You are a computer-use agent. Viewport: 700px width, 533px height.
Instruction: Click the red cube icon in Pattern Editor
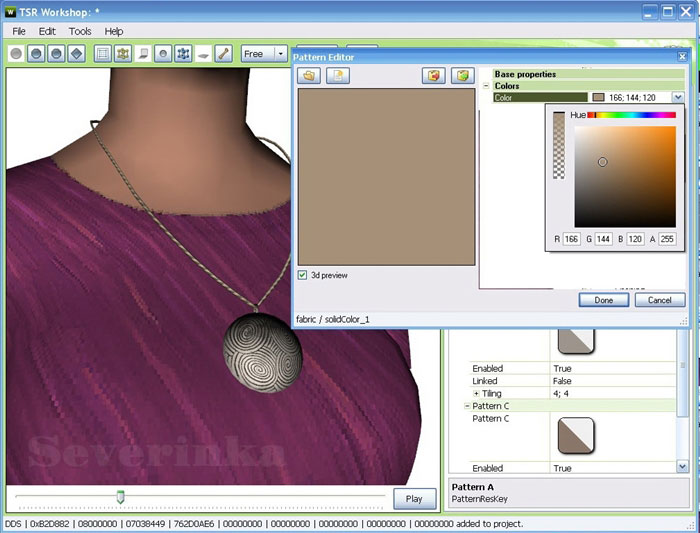point(434,76)
